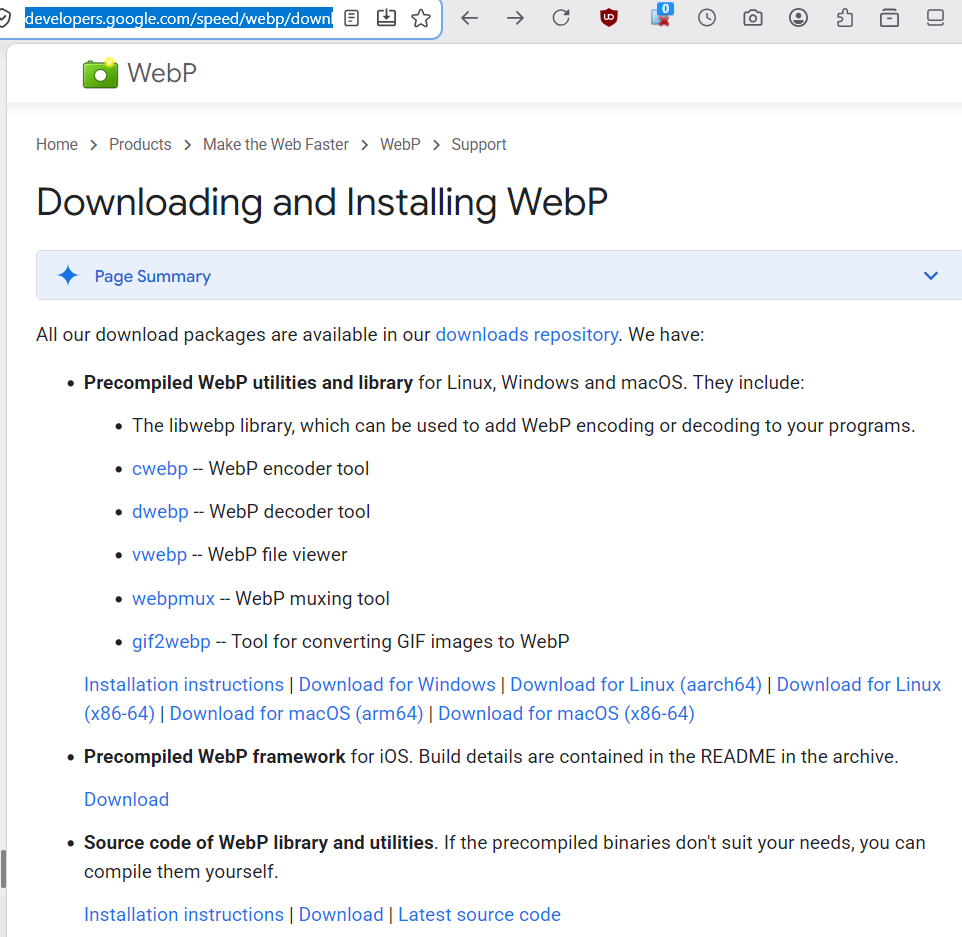Click the Page Summary sparkle icon
Viewport: 962px width, 937px height.
point(68,275)
